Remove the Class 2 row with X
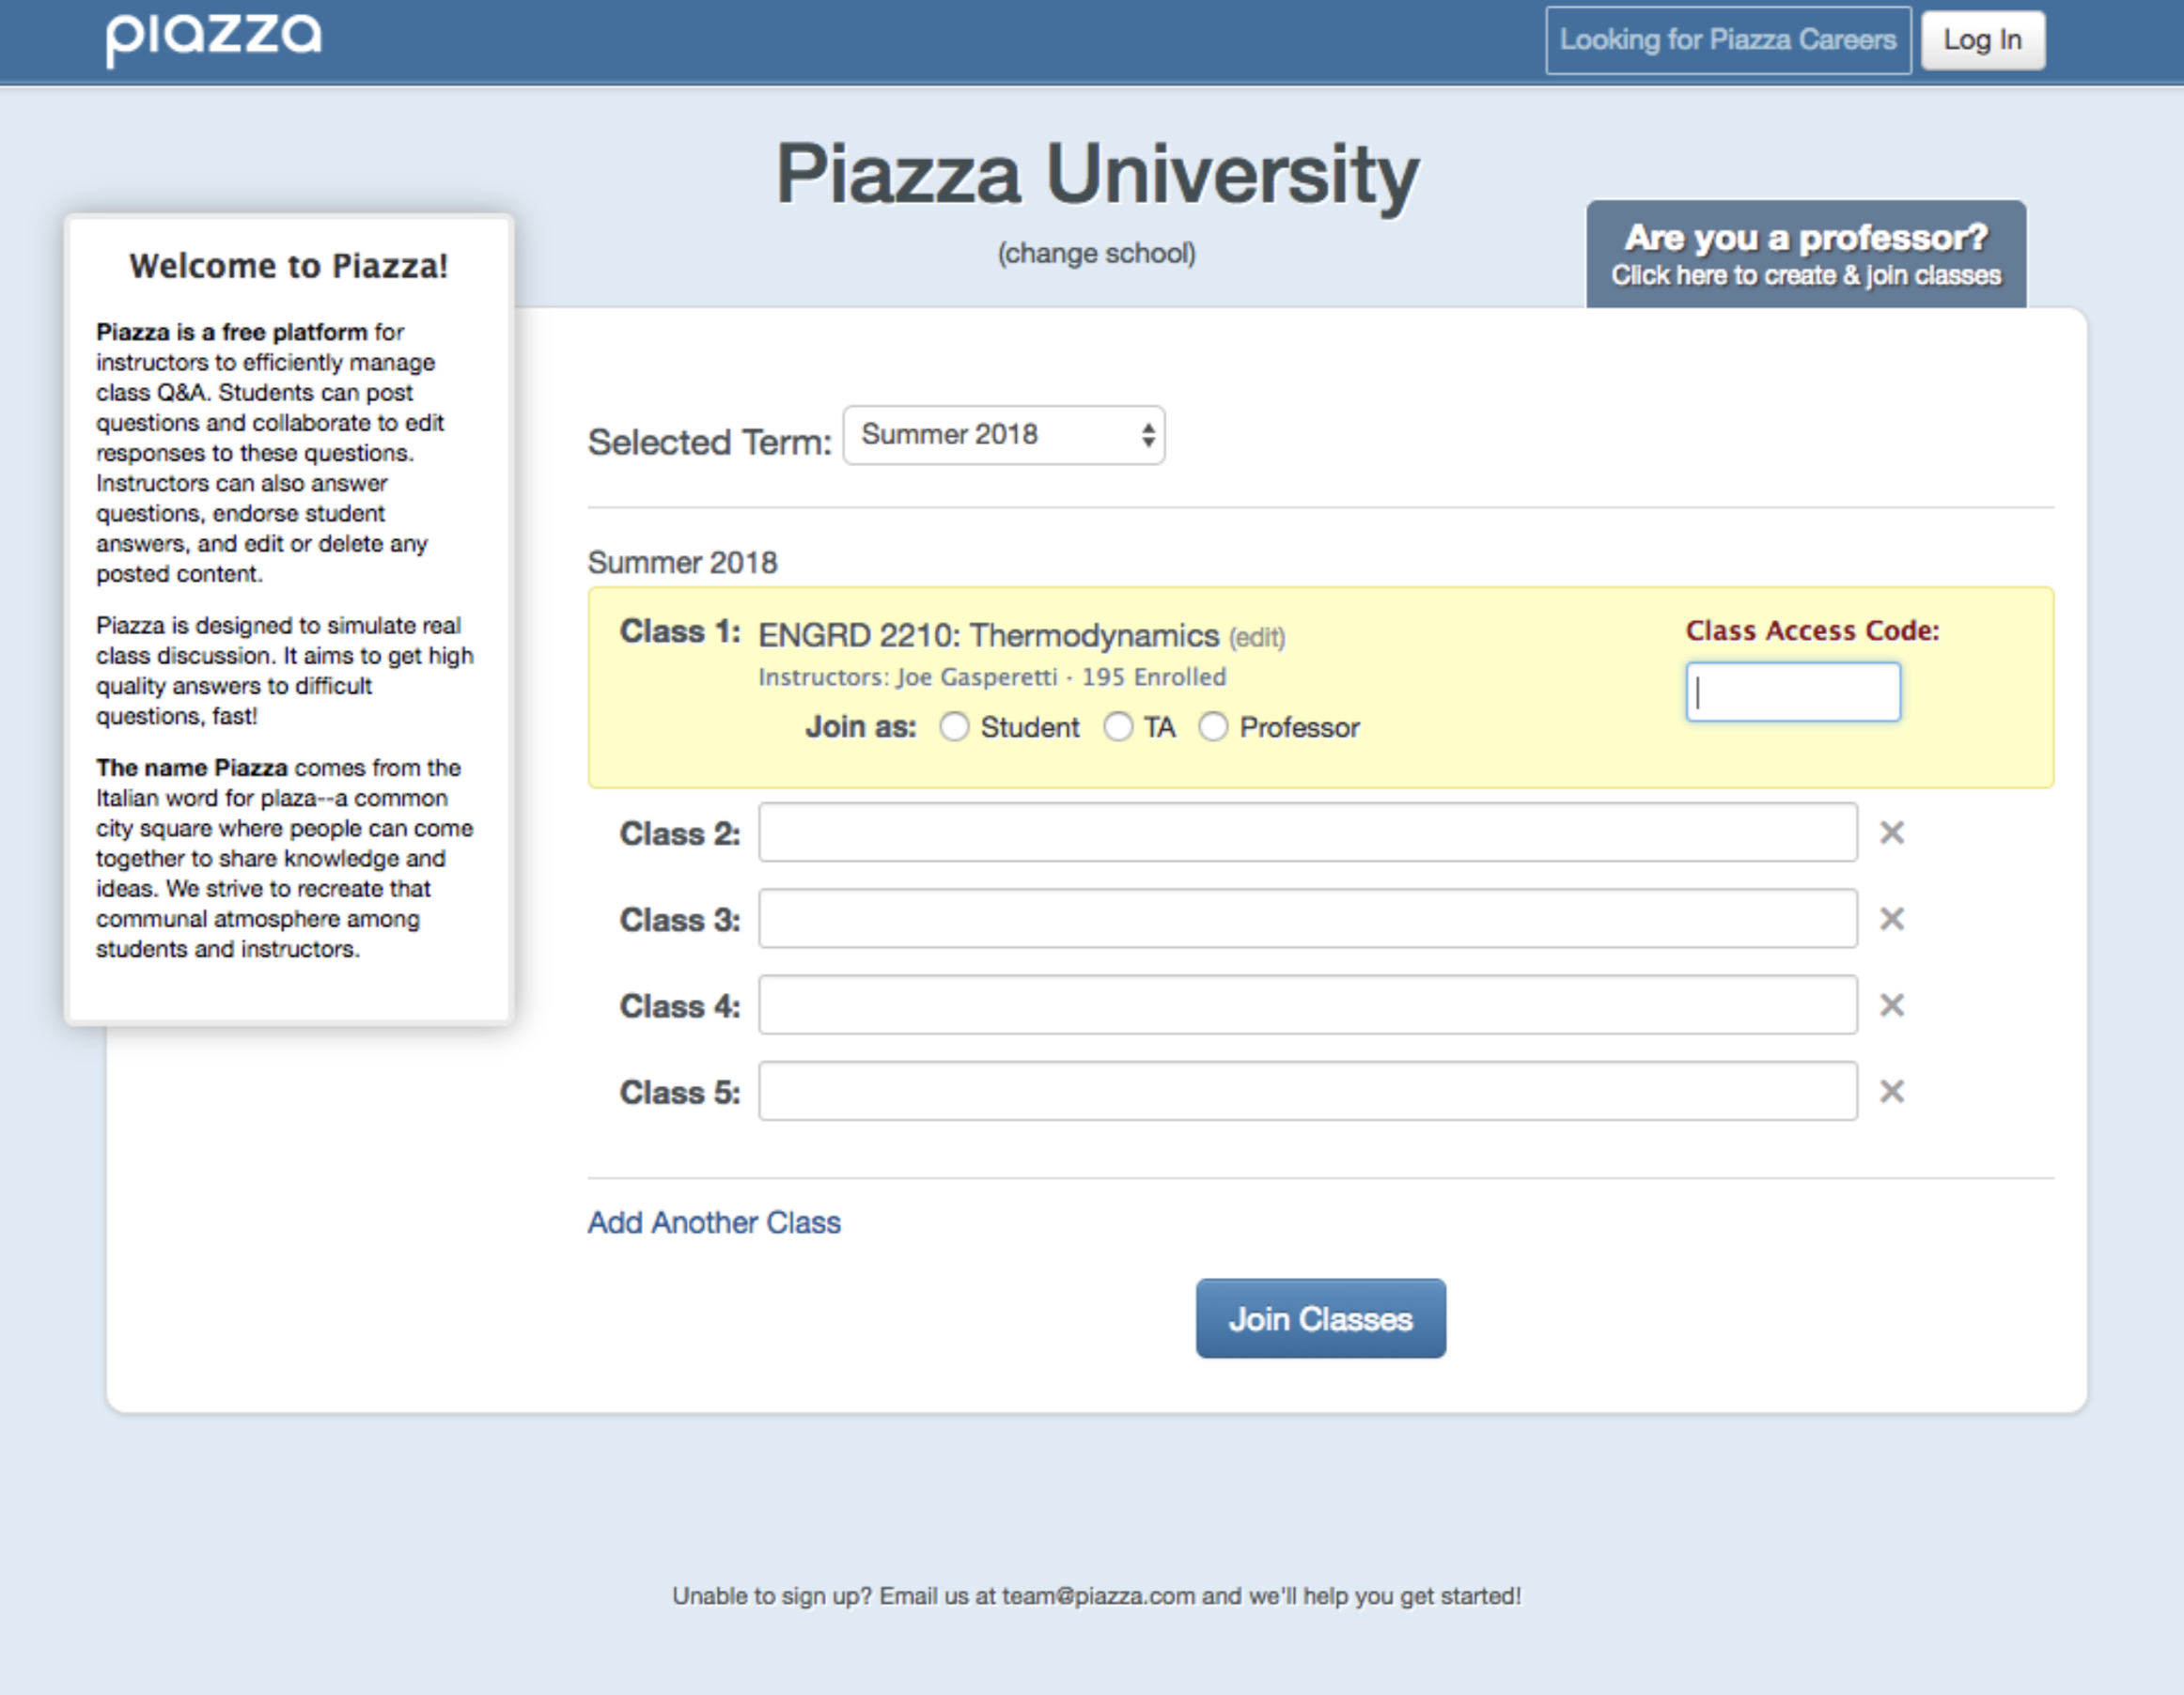This screenshot has height=1695, width=2184. pos(1891,832)
